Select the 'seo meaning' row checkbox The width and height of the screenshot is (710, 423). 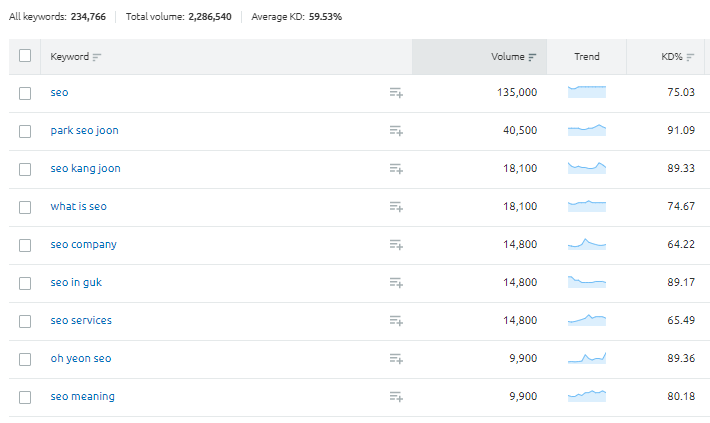(25, 397)
